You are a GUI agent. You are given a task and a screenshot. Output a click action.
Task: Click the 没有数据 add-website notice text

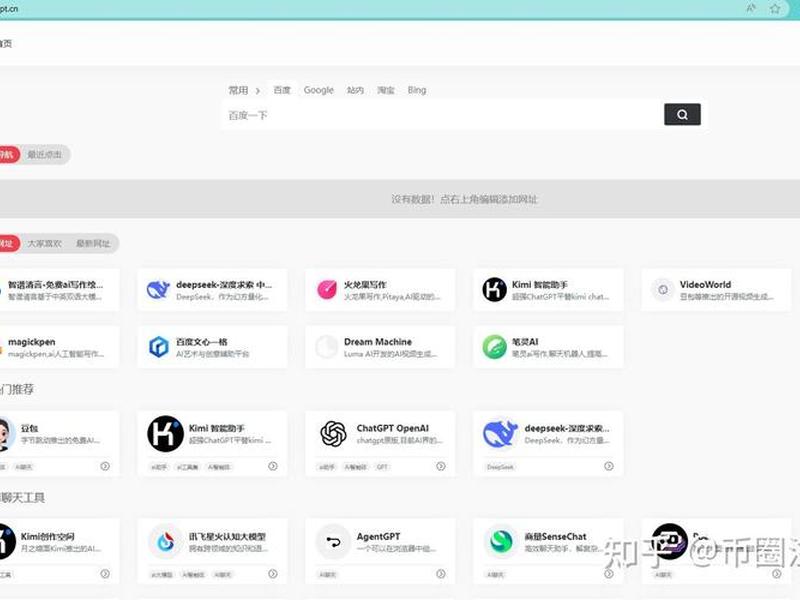(x=464, y=199)
